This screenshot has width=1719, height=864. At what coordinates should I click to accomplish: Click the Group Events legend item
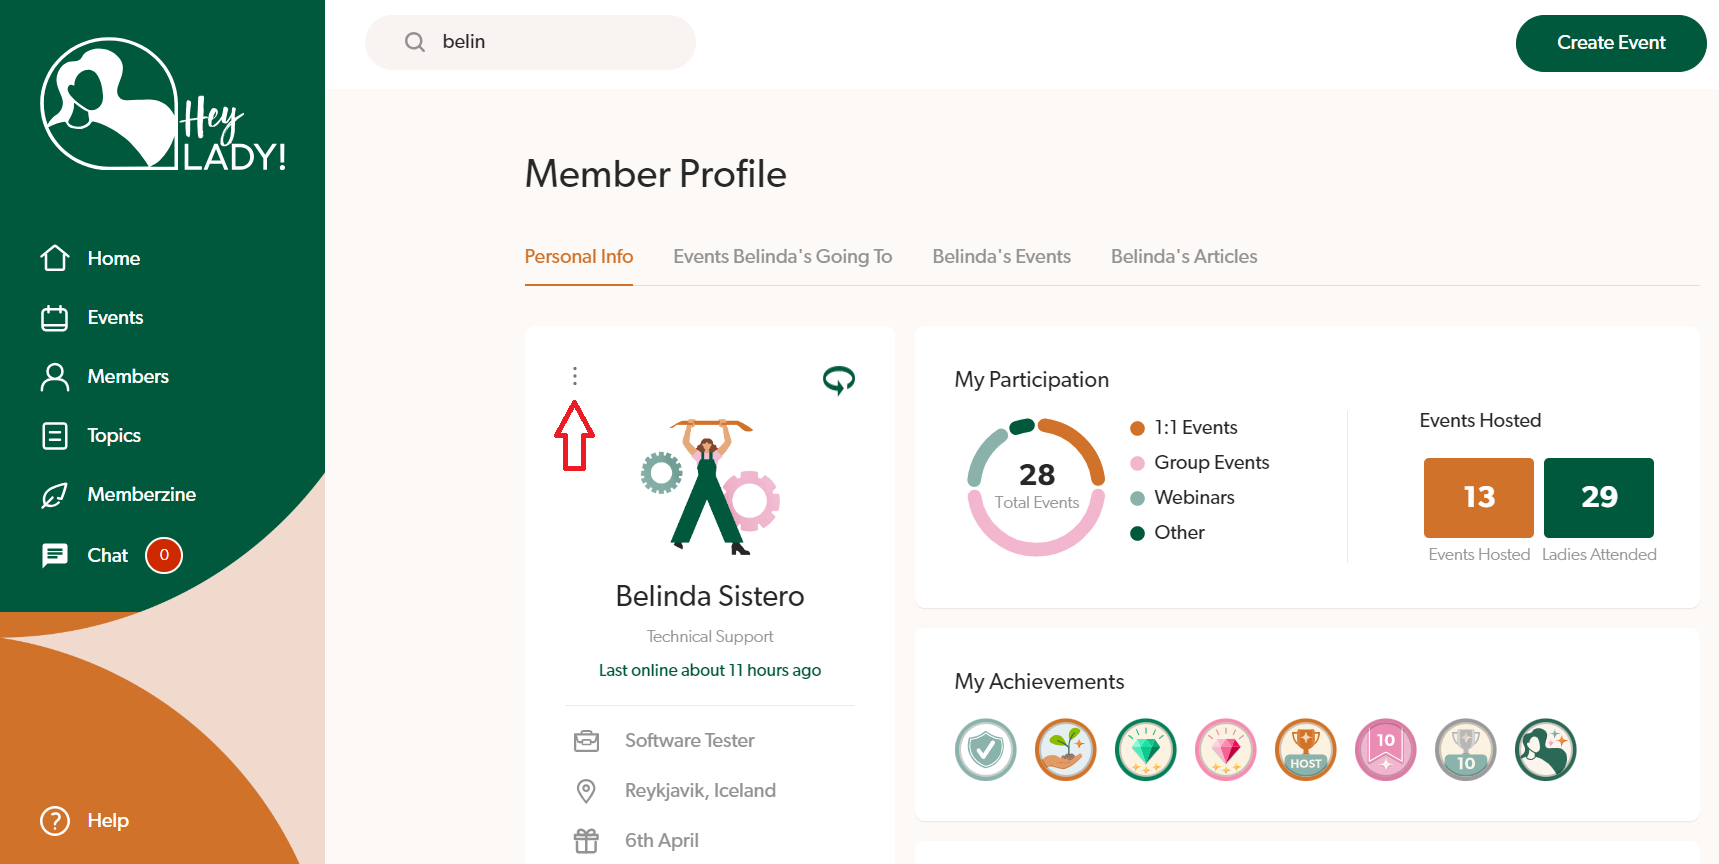(1211, 462)
